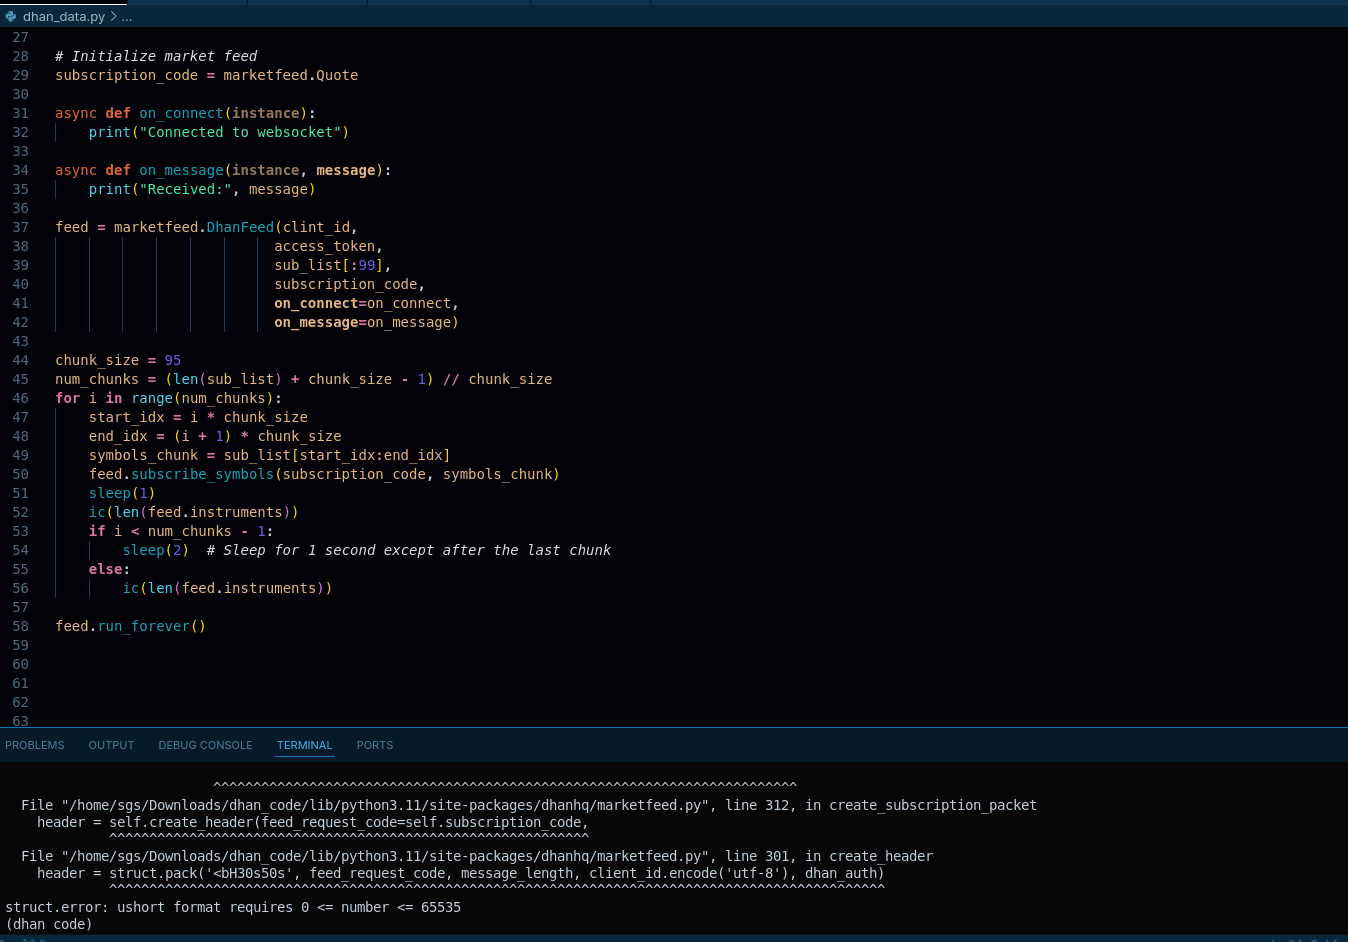This screenshot has height=942, width=1348.
Task: Open the PORTS panel
Action: (x=374, y=745)
